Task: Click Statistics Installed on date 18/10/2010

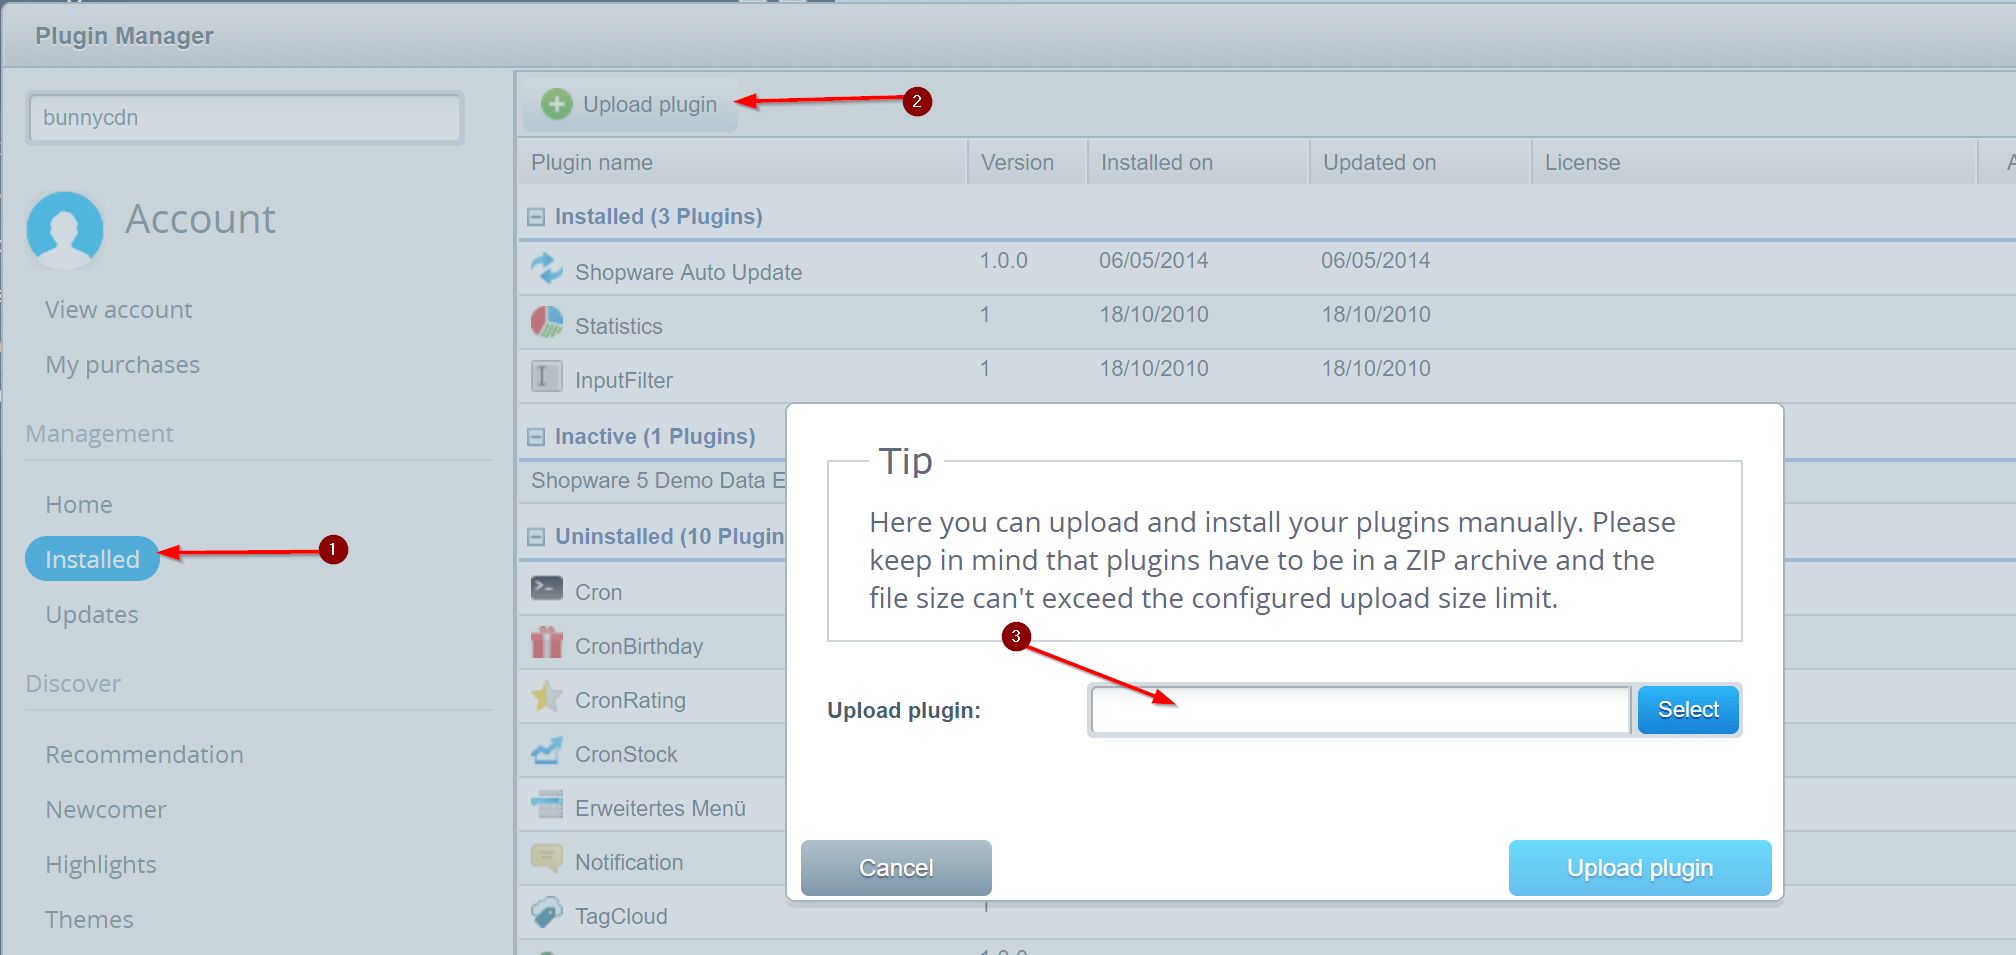Action: click(1154, 314)
